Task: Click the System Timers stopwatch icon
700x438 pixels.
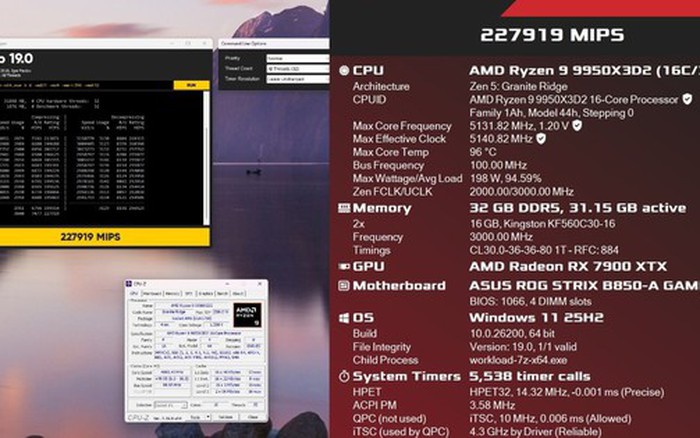Action: [x=345, y=376]
